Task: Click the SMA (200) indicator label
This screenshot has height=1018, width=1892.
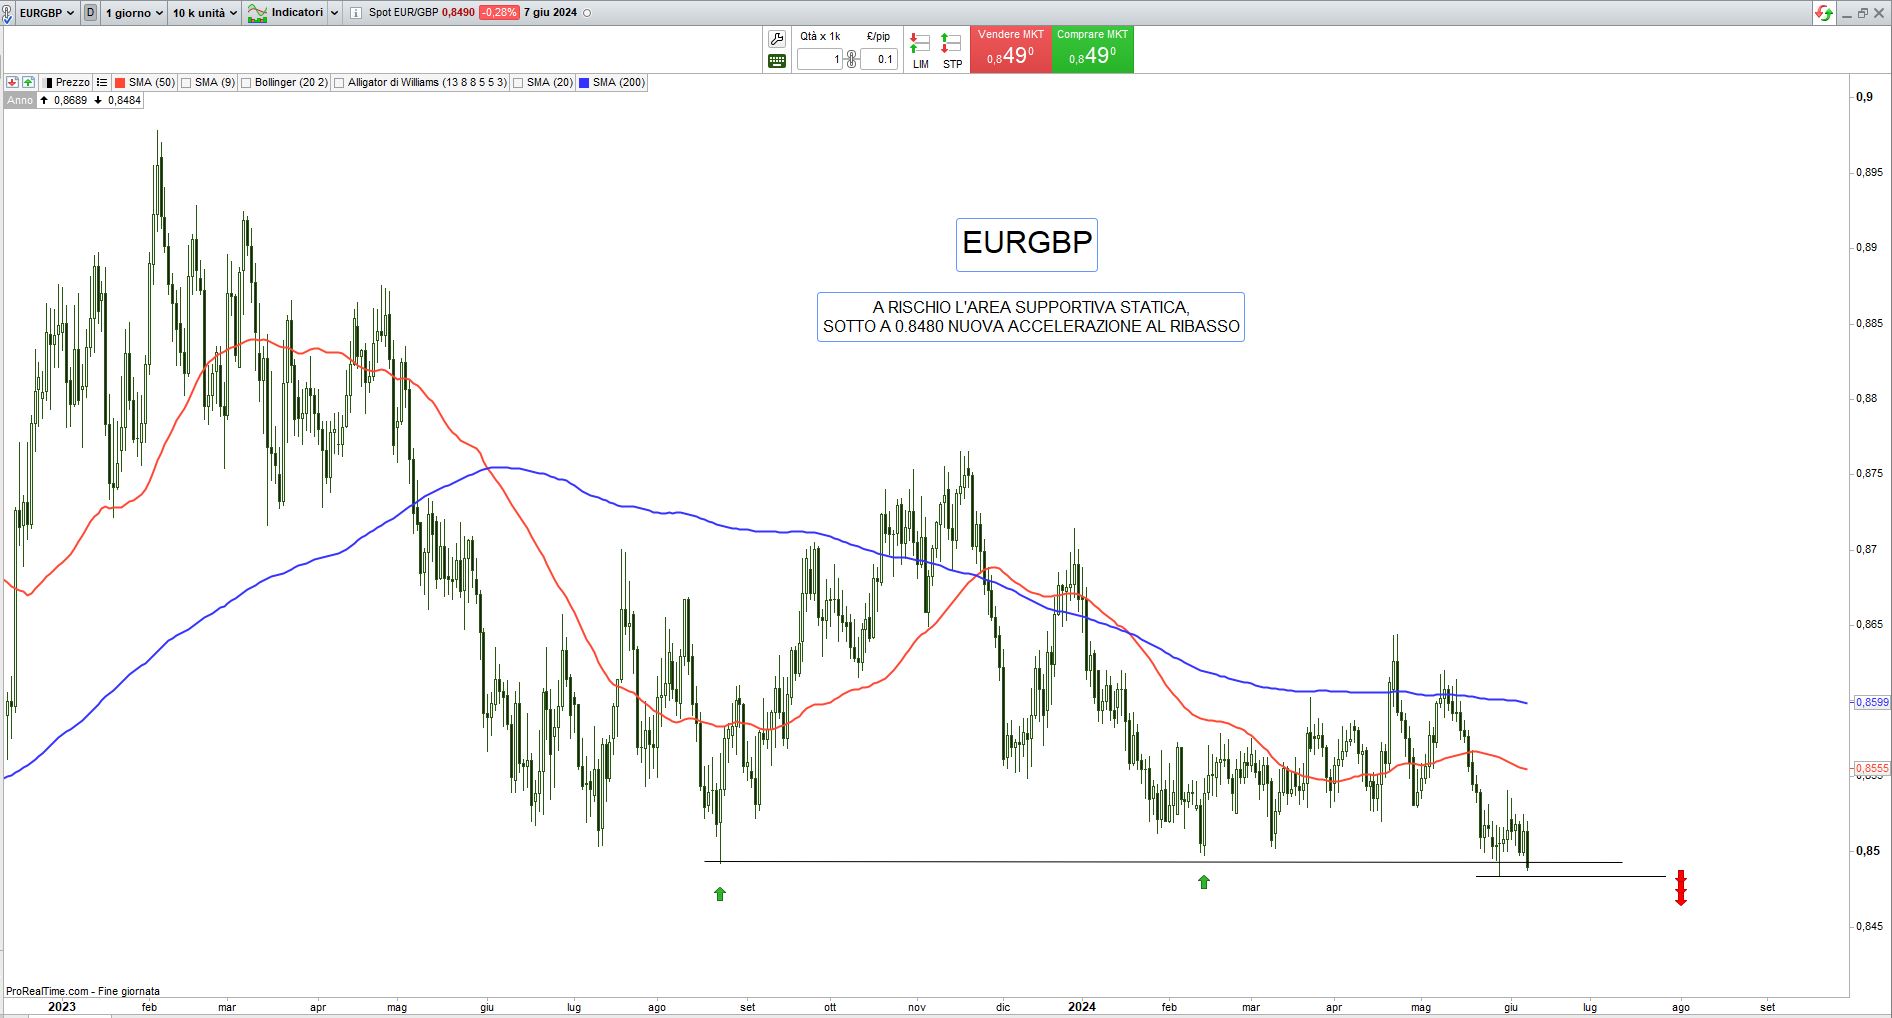Action: (x=619, y=82)
